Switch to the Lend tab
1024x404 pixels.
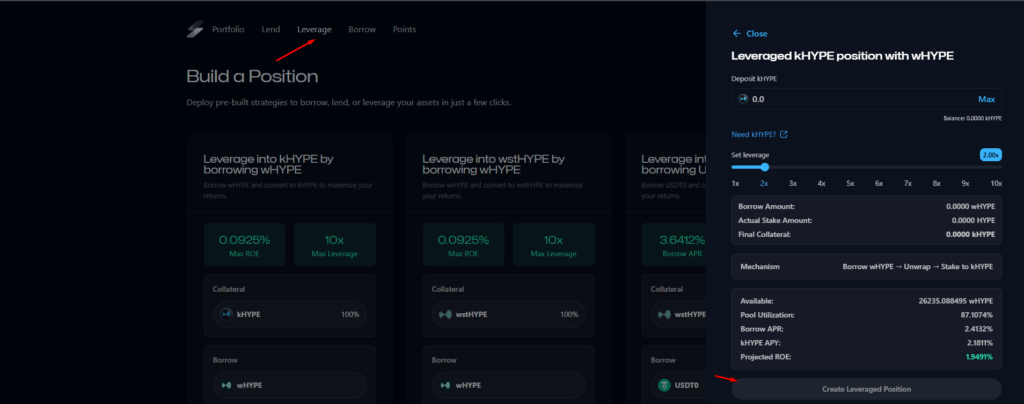[x=271, y=30]
